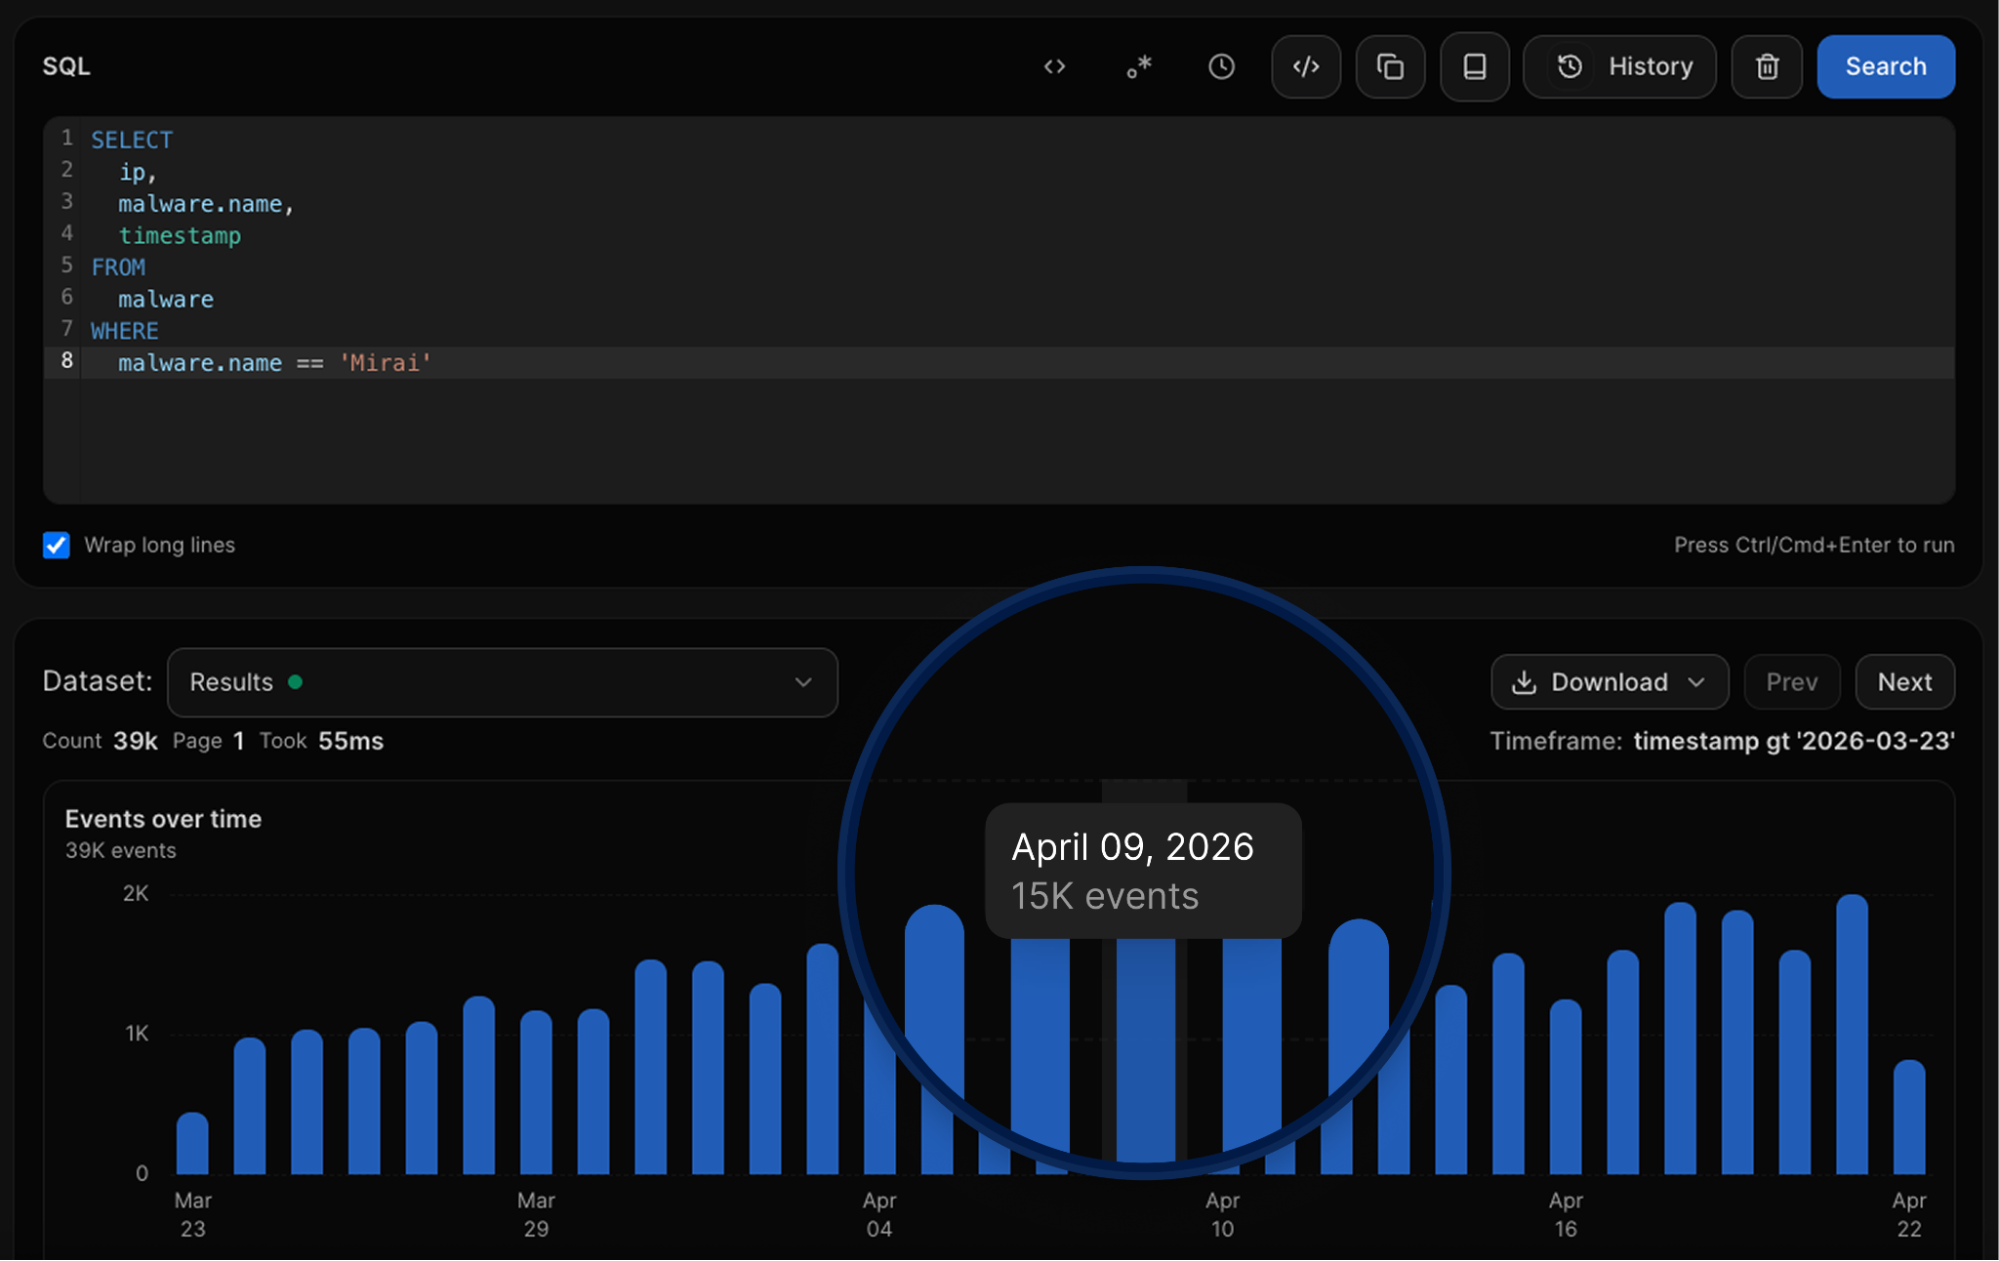Click the last bar for Apr 22

[1909, 1117]
